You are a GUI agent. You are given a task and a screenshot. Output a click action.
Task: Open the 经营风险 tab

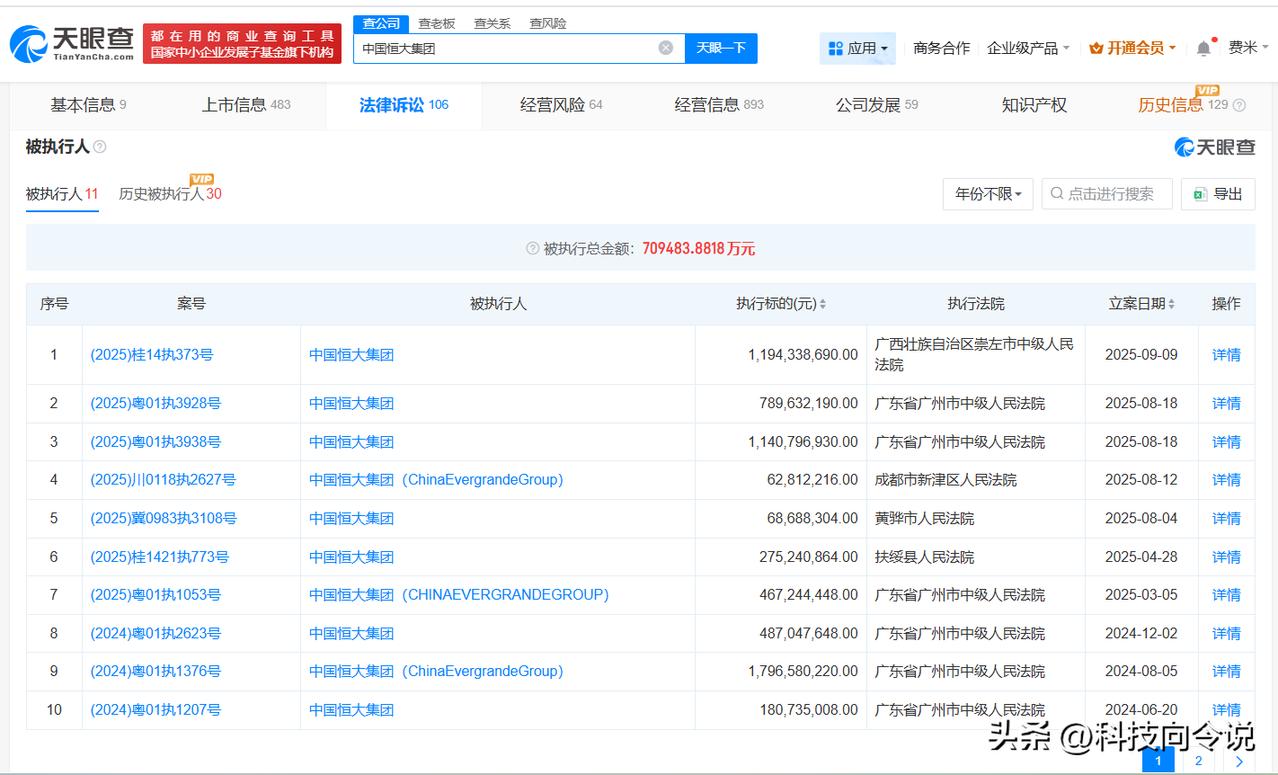click(x=561, y=105)
